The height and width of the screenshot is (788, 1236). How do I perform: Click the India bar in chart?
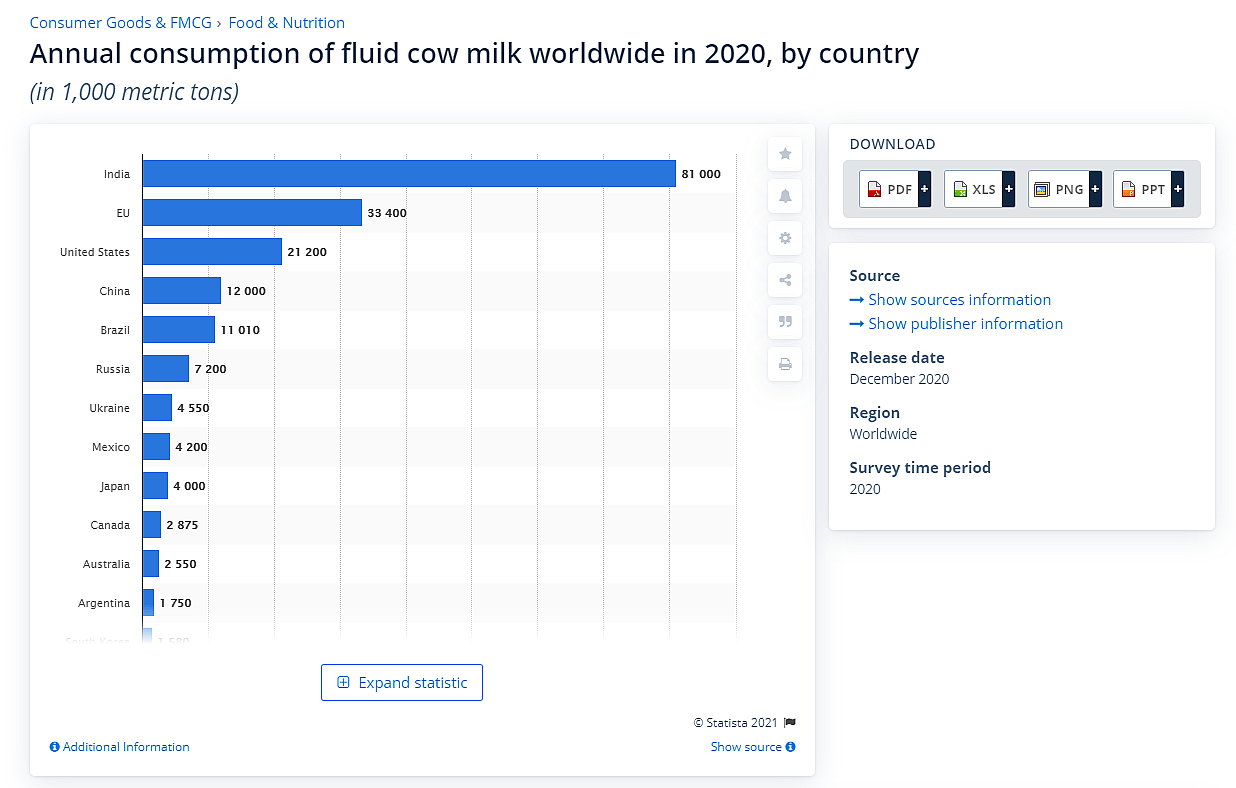coord(408,174)
